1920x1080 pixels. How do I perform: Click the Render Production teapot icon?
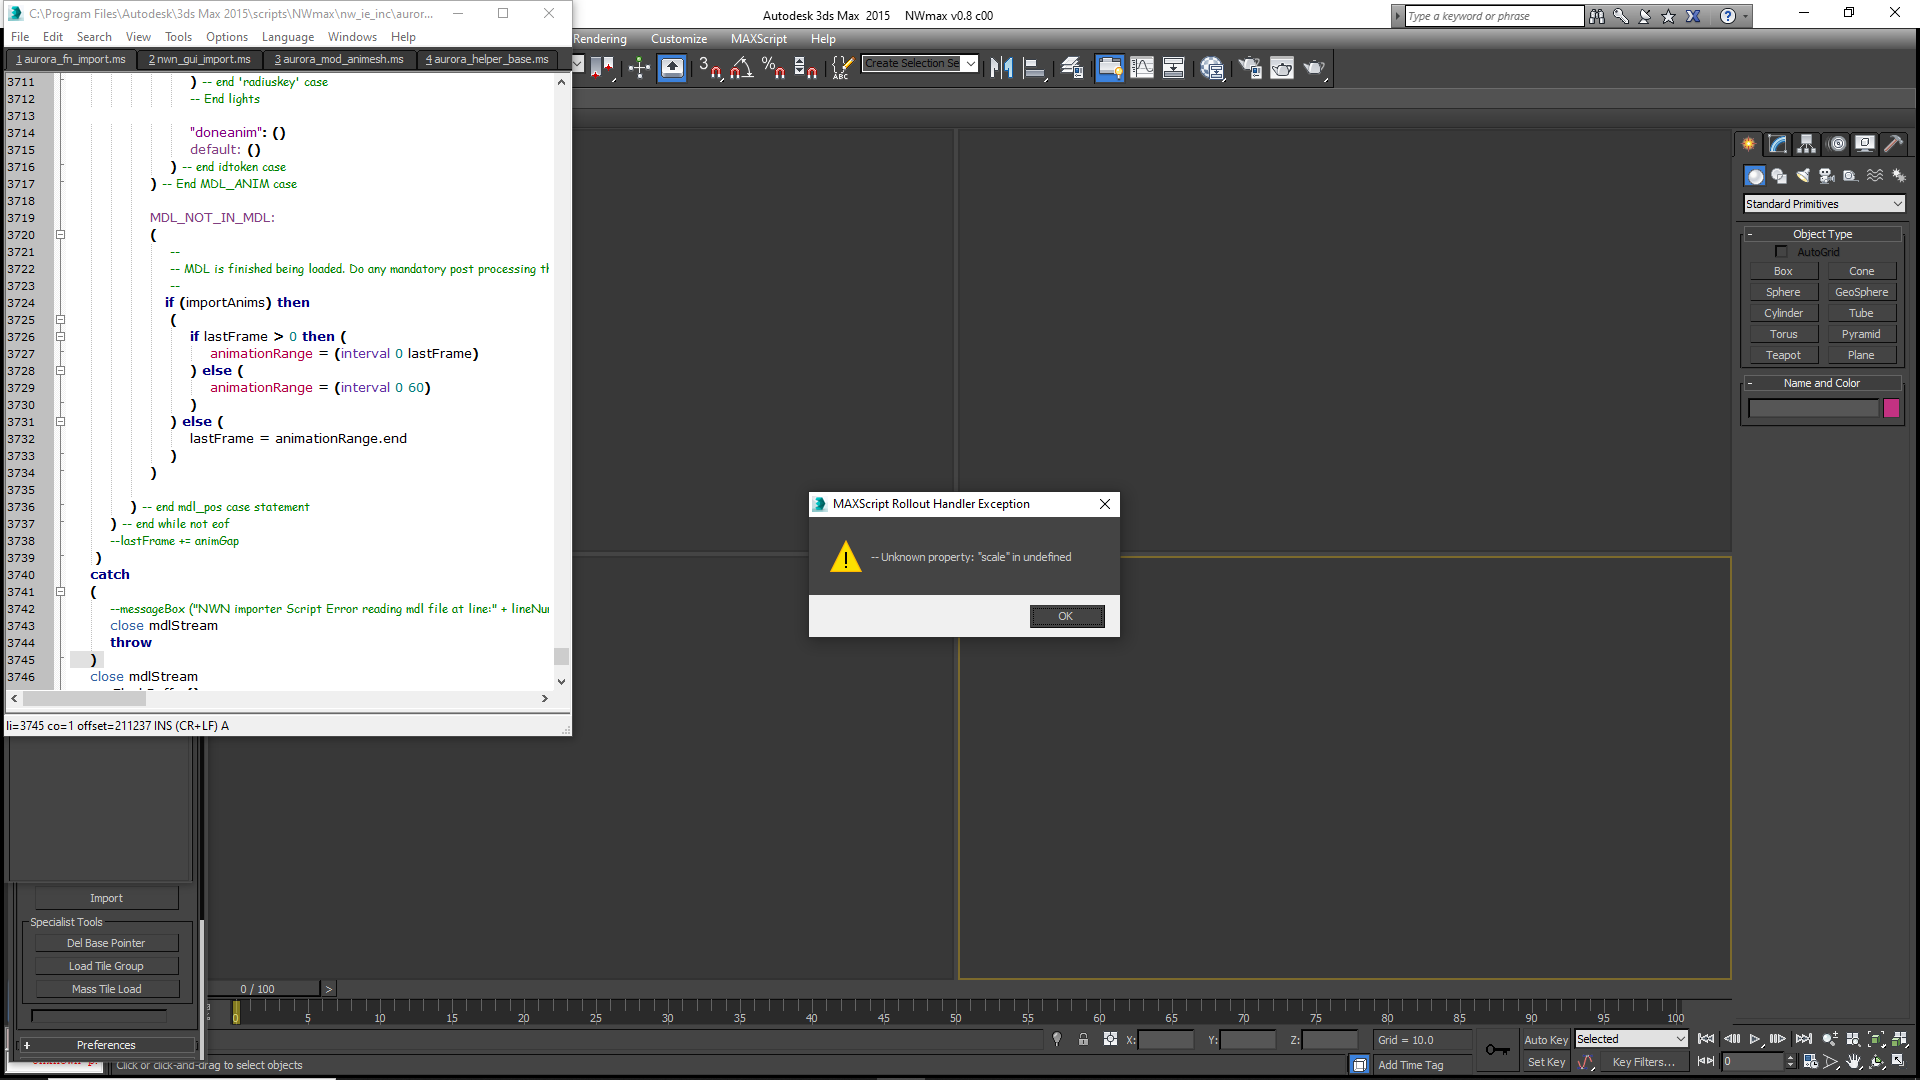coord(1314,68)
